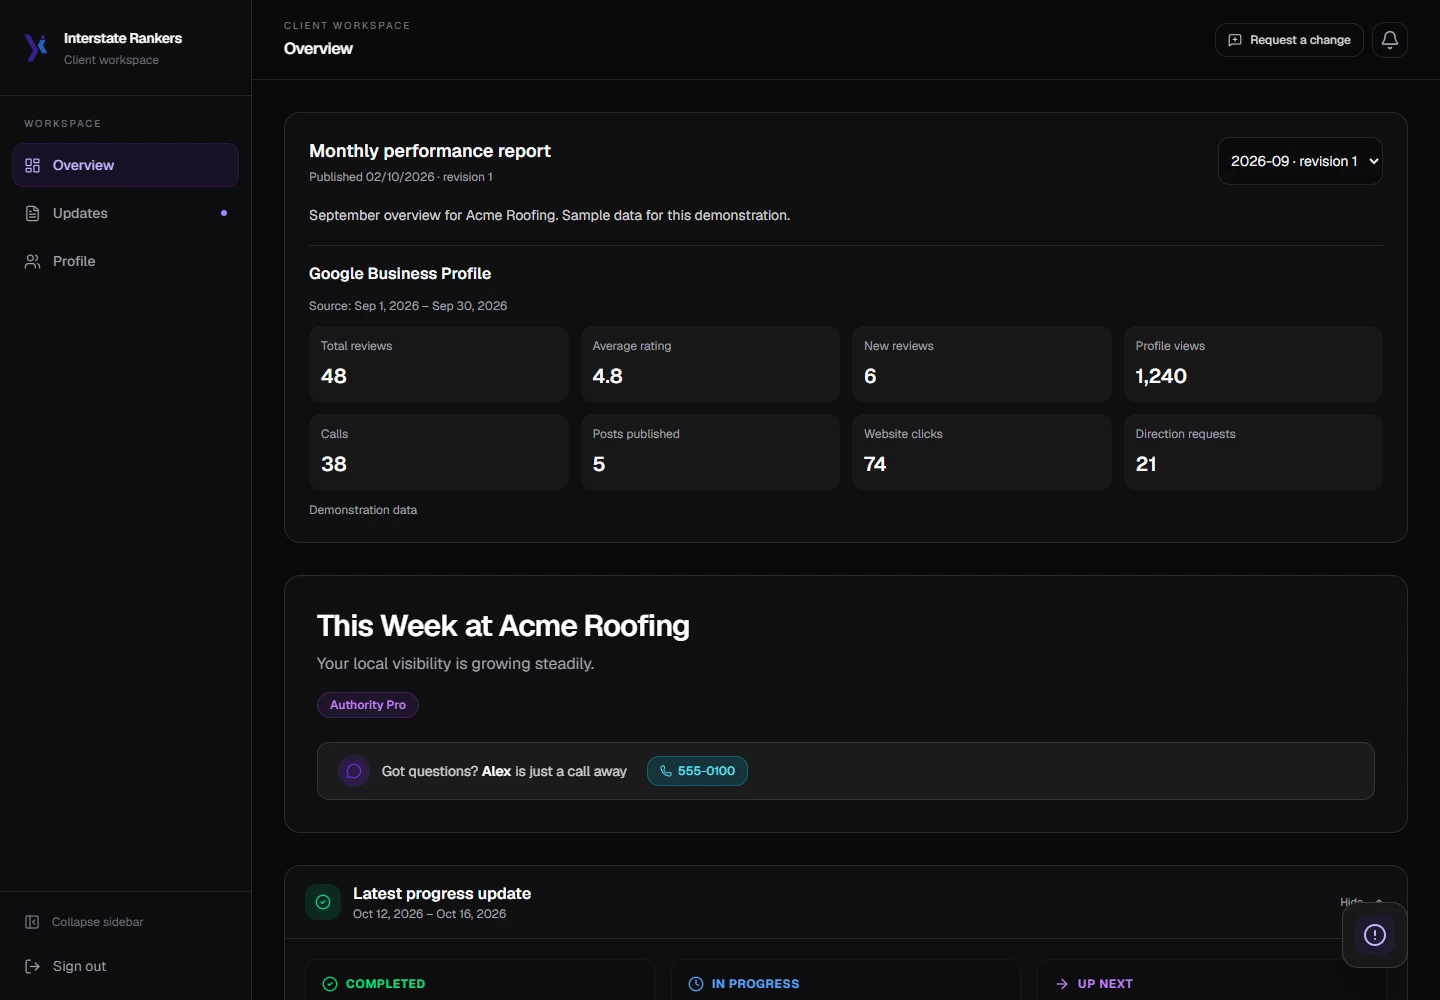Open the floating help alert icon
The width and height of the screenshot is (1440, 1000).
(x=1375, y=935)
